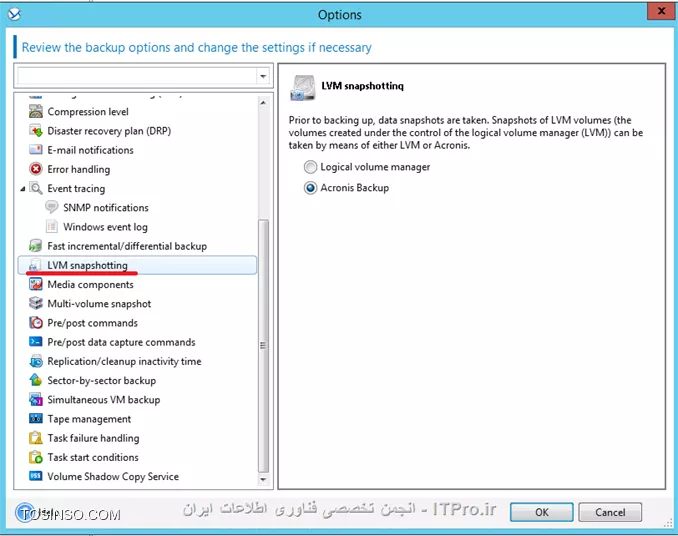678x536 pixels.
Task: Open Tape management option
Action: click(x=90, y=419)
